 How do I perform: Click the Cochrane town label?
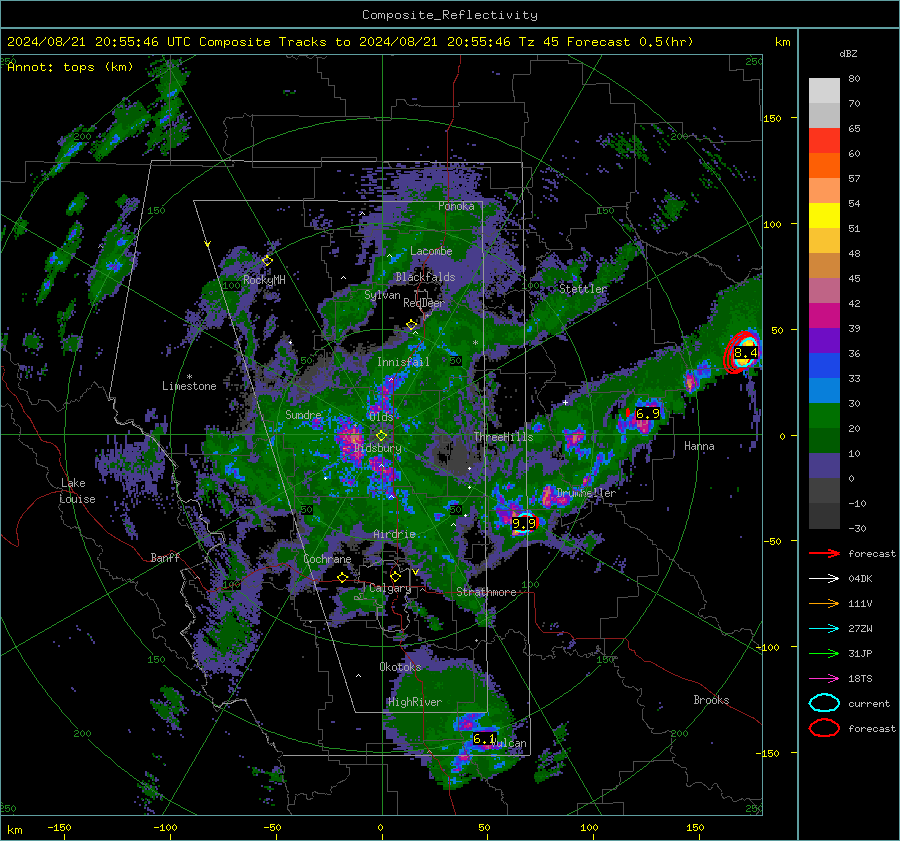click(327, 559)
